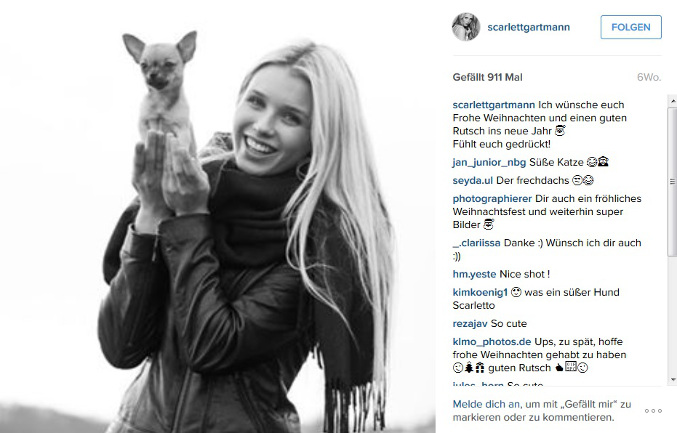Click the 'Gefällt 911 Mal' likes count

487,77
